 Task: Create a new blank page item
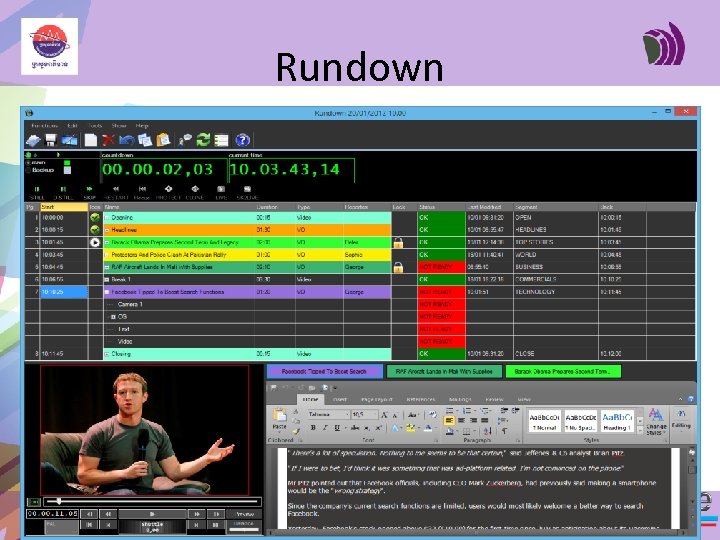point(91,140)
